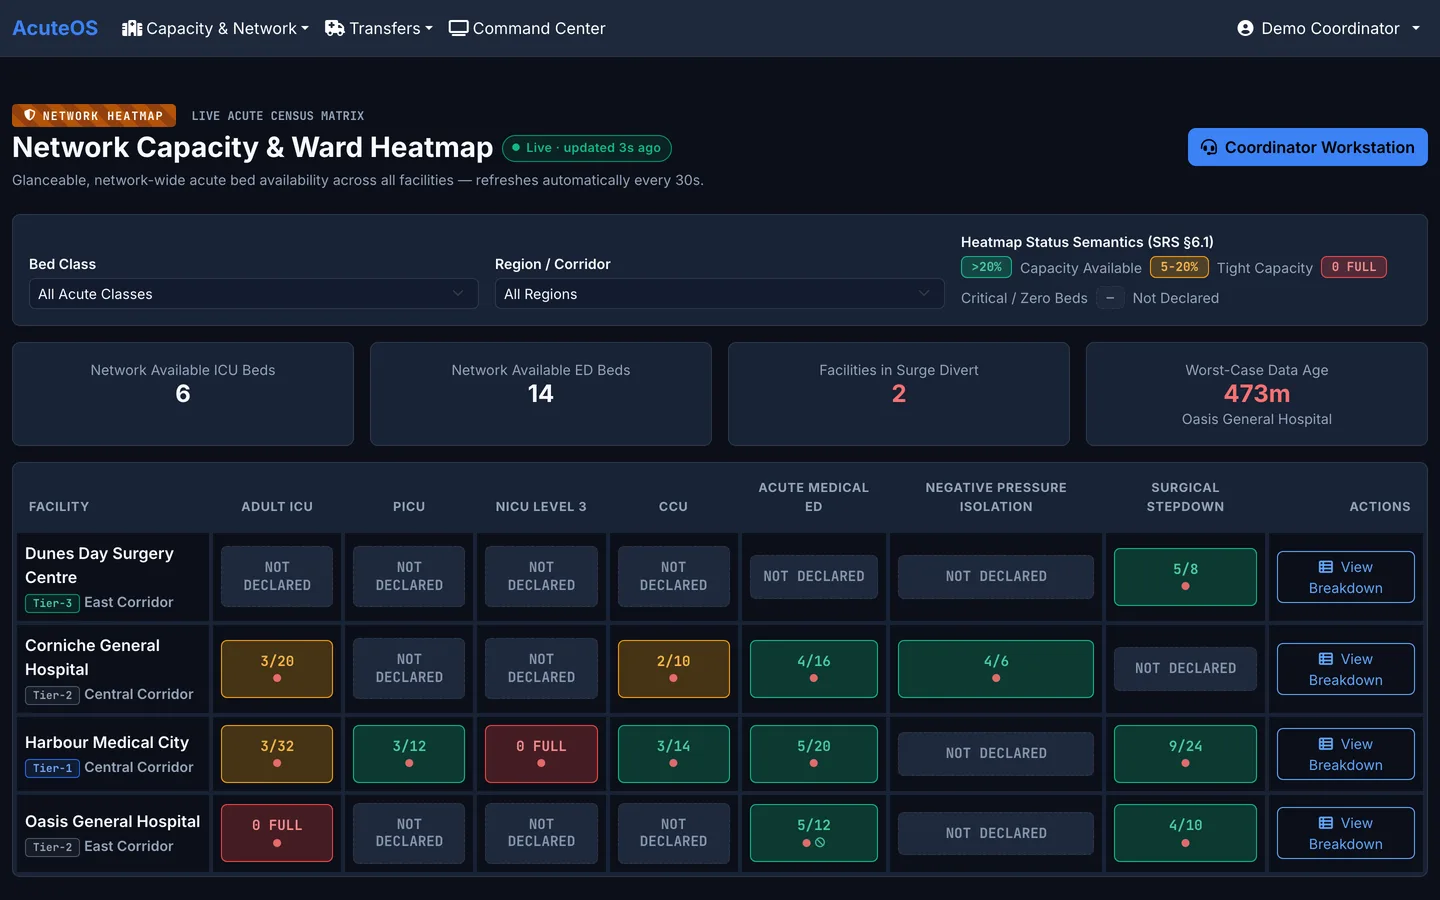Click the Network Available ED Beds card

541,394
